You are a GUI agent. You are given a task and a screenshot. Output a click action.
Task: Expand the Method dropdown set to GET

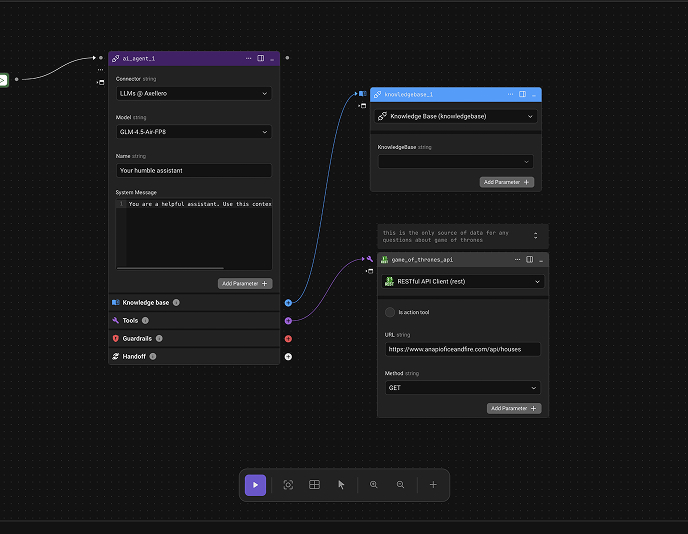pyautogui.click(x=463, y=387)
